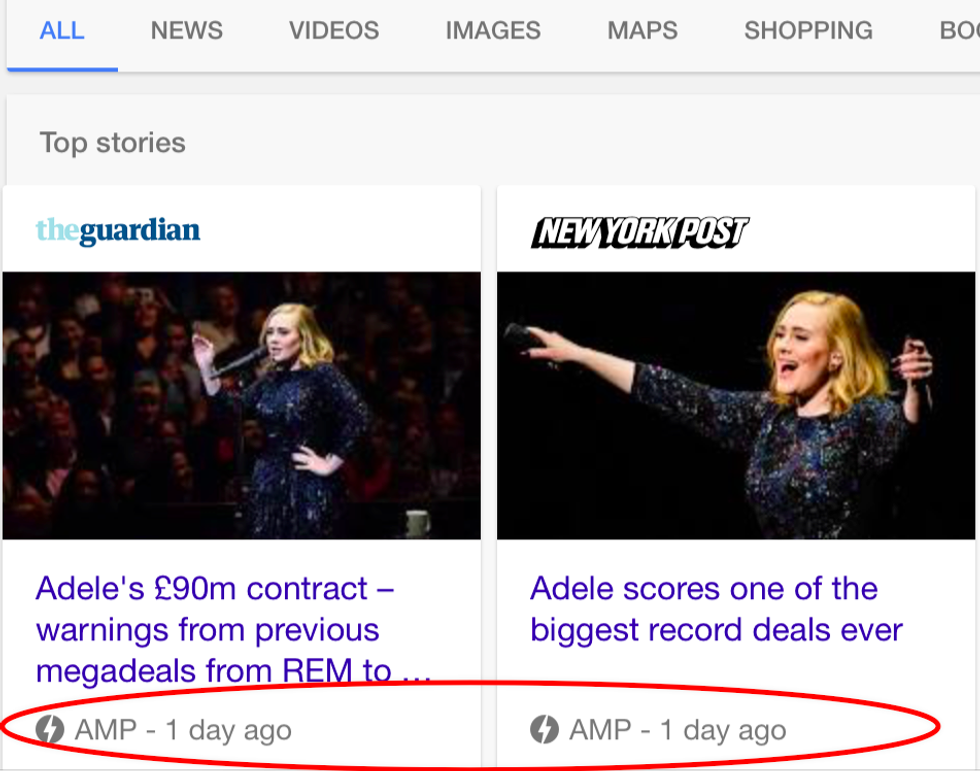Viewport: 980px width, 771px height.
Task: Click the Guardian logo
Action: (x=118, y=231)
